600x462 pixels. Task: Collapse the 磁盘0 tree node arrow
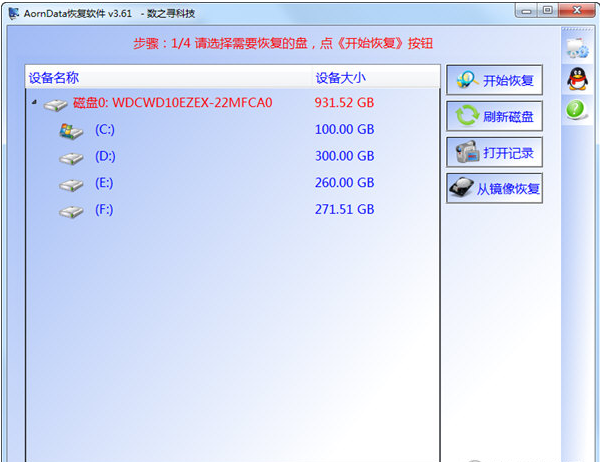click(x=34, y=102)
